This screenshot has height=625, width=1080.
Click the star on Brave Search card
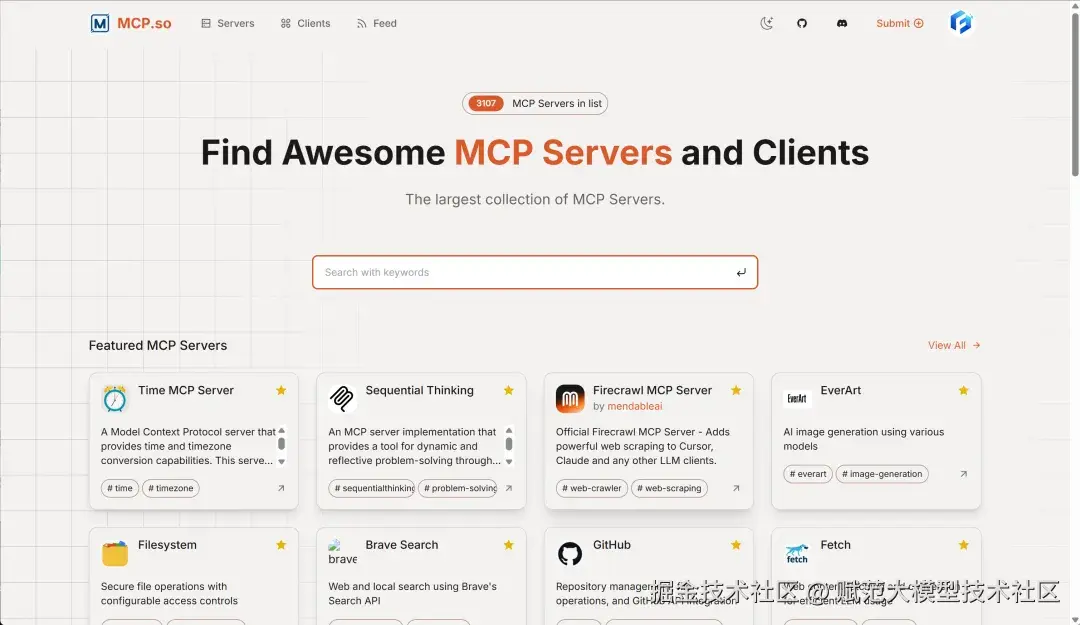(x=508, y=545)
